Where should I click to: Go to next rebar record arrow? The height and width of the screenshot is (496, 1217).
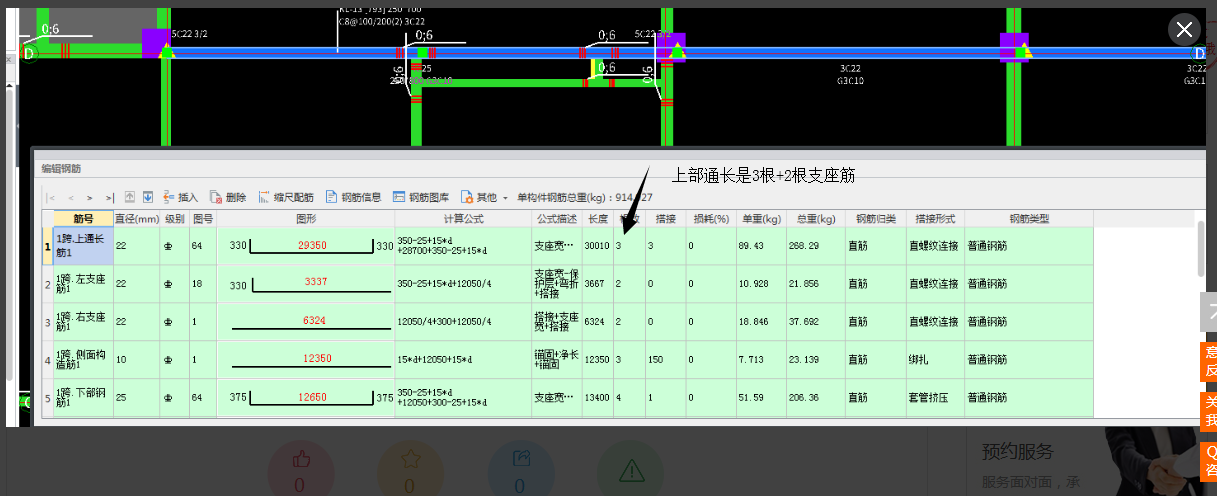[90, 197]
